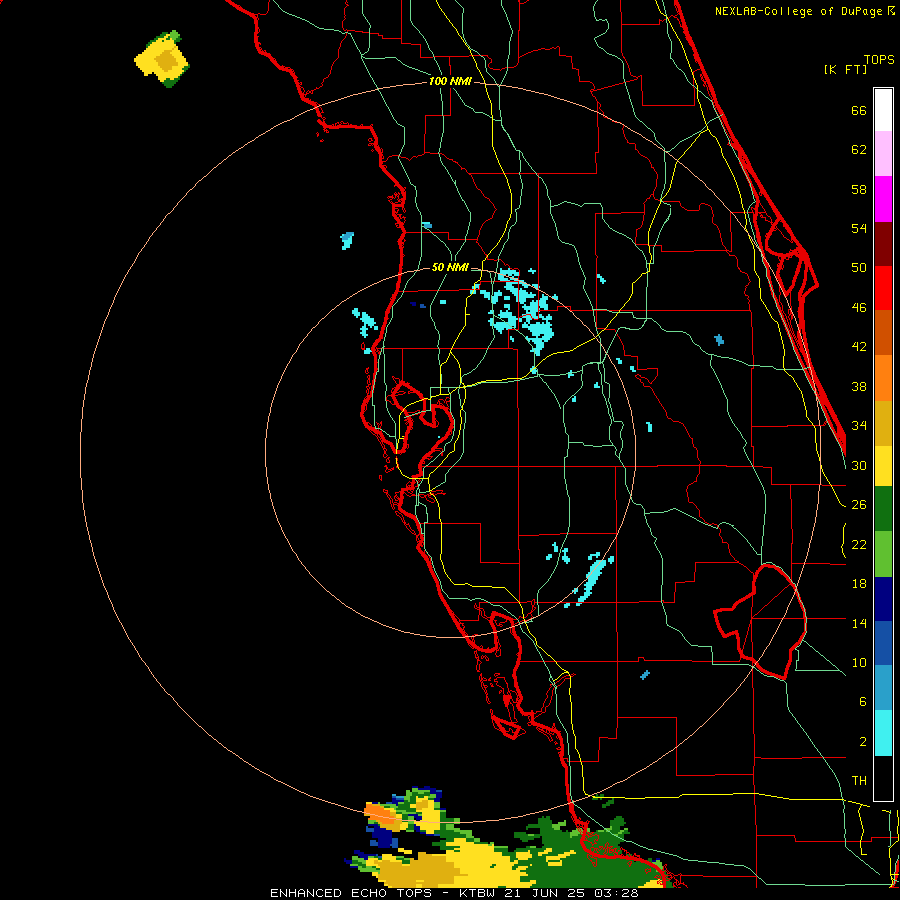Choose the medium blue swatch beside 14
Screen dimensions: 900x900
(x=883, y=643)
